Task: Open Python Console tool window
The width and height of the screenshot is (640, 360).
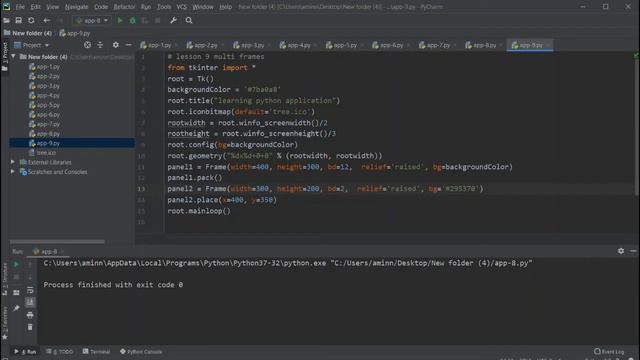Action: click(141, 351)
